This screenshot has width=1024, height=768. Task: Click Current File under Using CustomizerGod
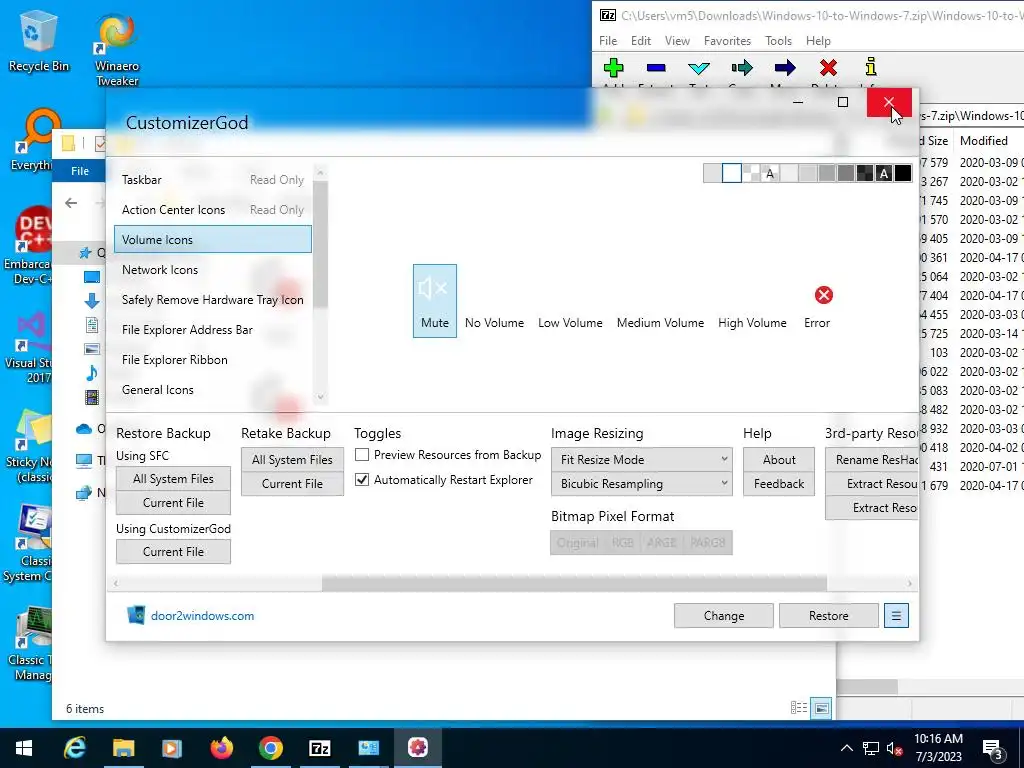point(173,551)
